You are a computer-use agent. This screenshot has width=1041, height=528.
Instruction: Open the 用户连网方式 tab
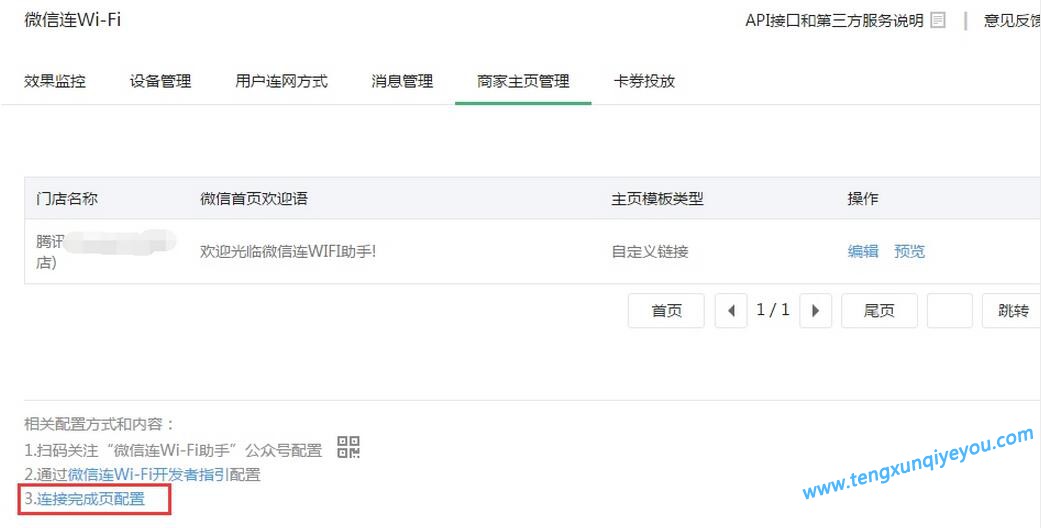pos(281,81)
